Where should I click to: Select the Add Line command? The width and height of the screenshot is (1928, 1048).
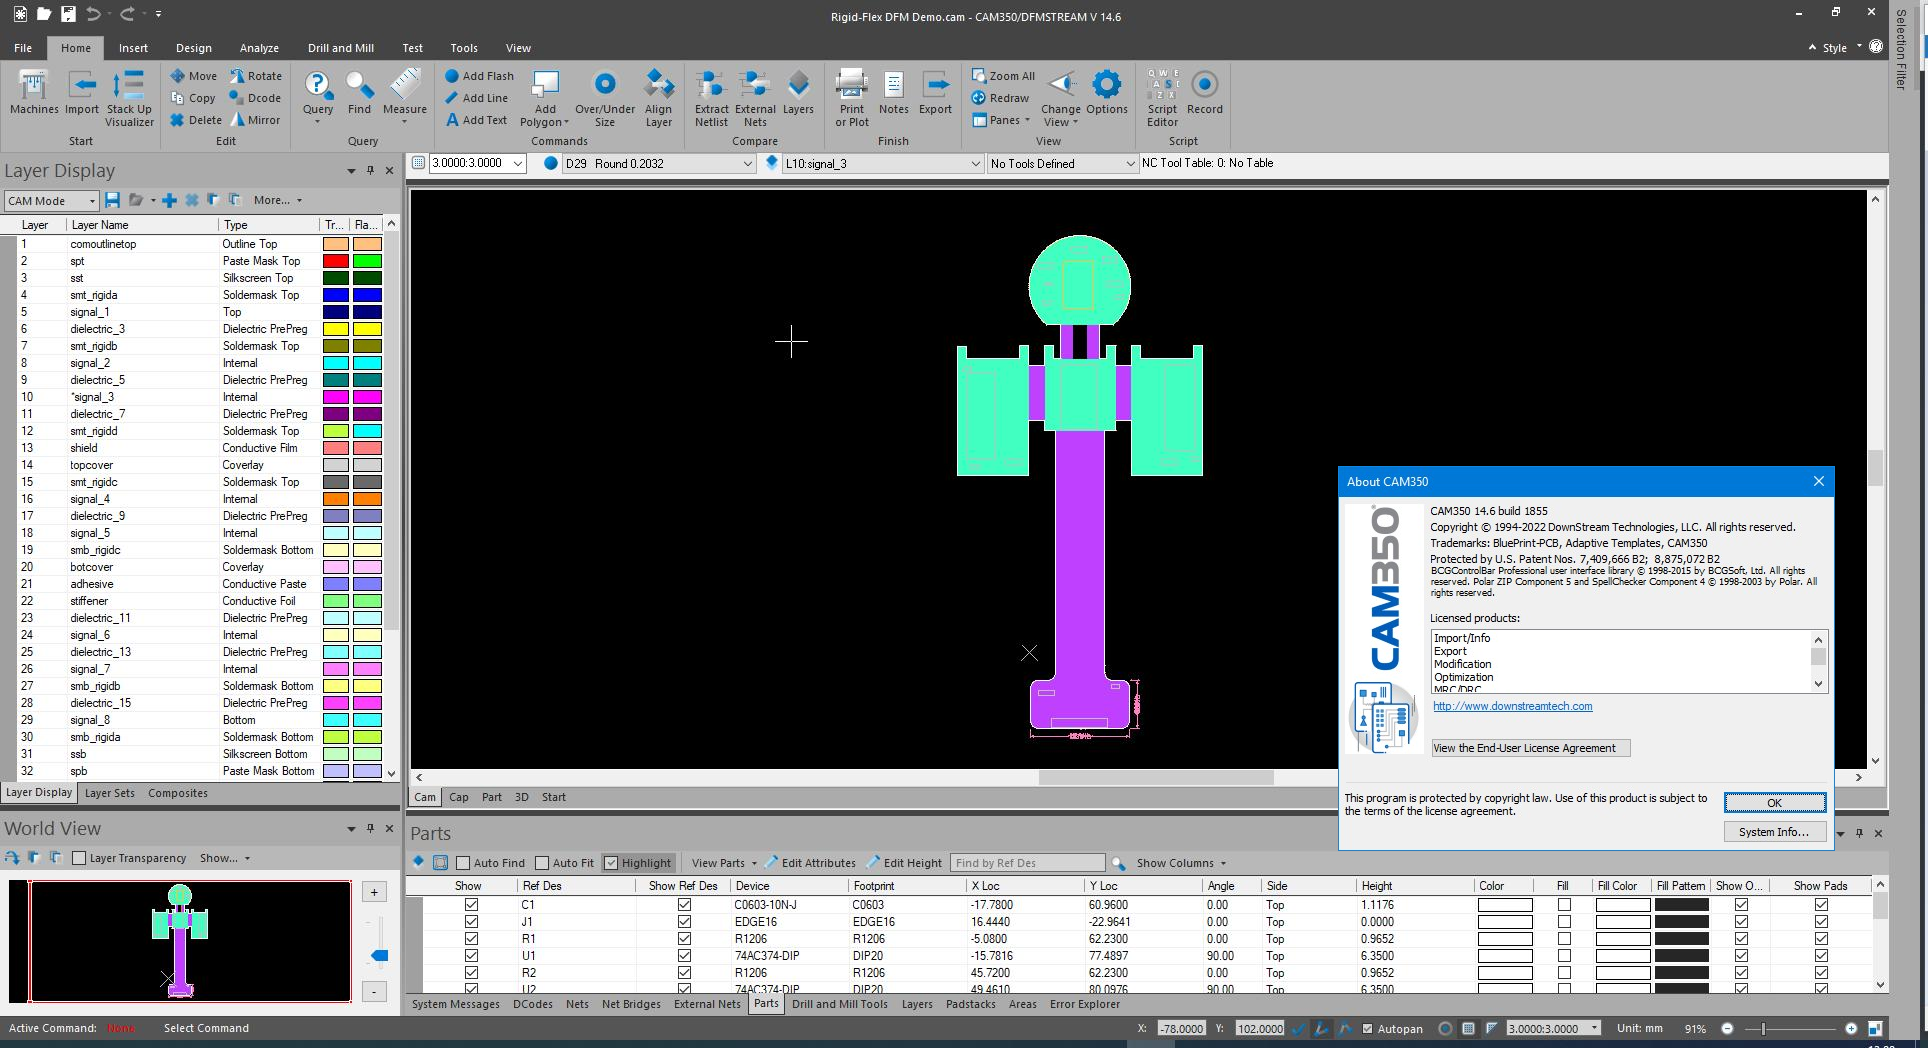pyautogui.click(x=476, y=98)
